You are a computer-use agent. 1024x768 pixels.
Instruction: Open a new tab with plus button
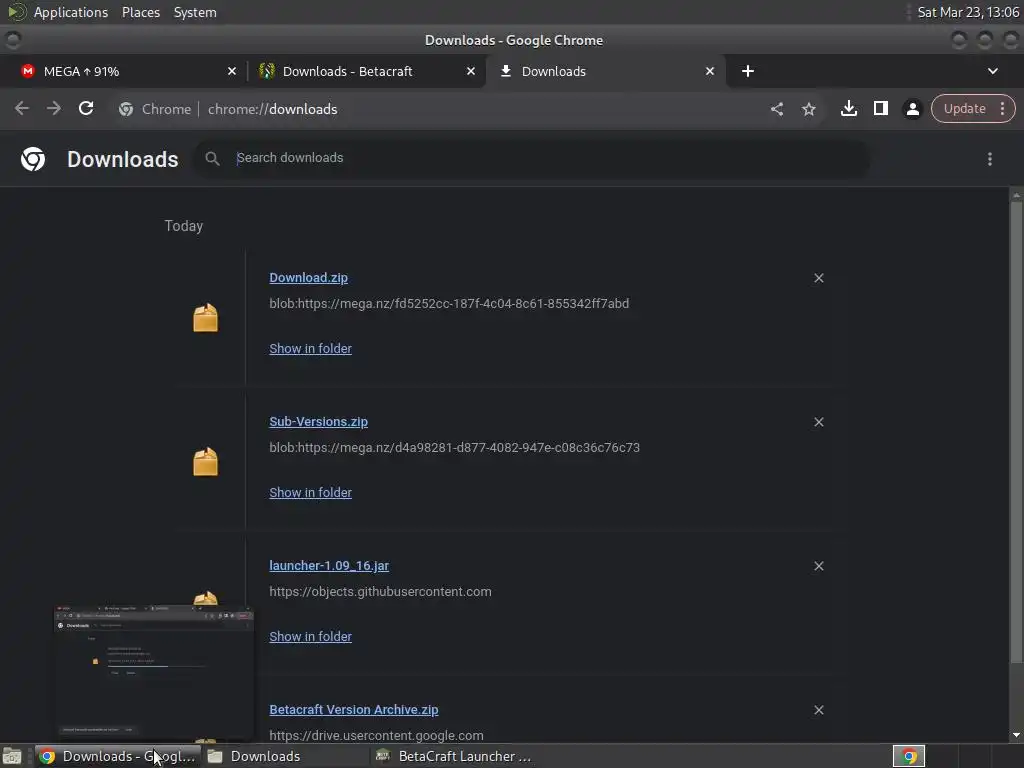pos(748,71)
